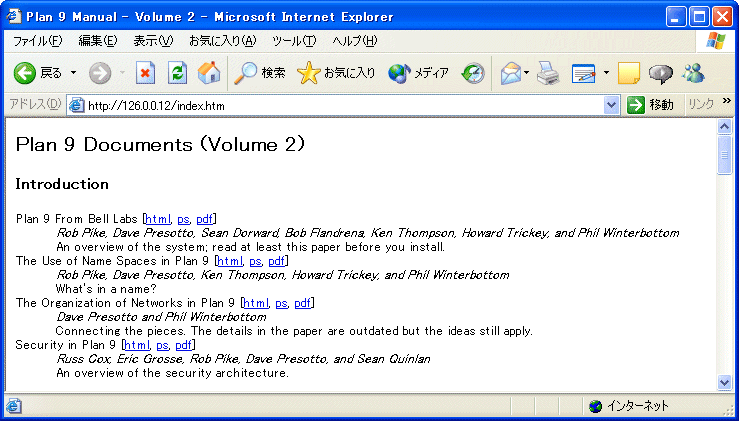Open the mail envelope toolbar button
This screenshot has height=421, width=739.
coord(510,73)
